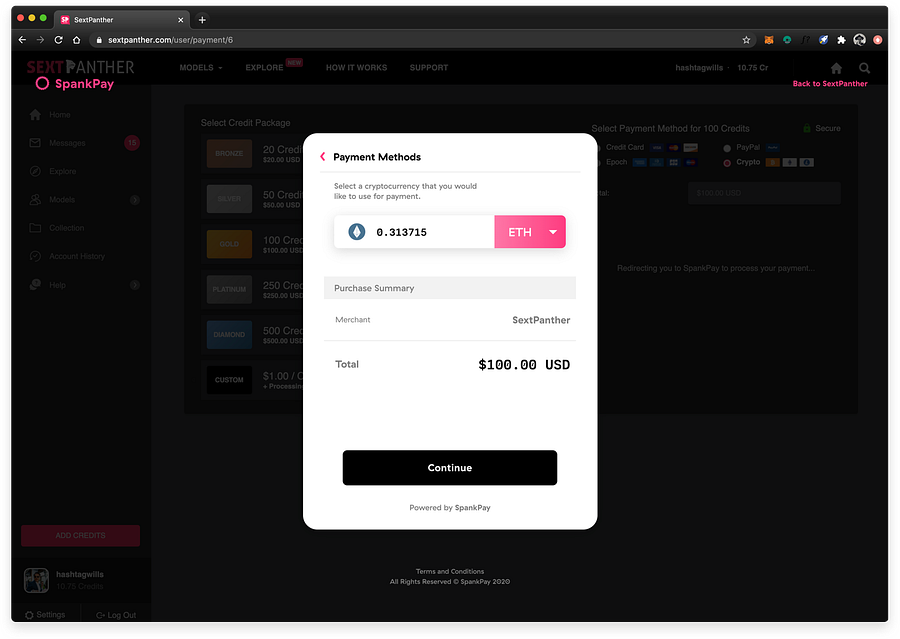
Task: Click the Add Credits button
Action: coord(80,535)
